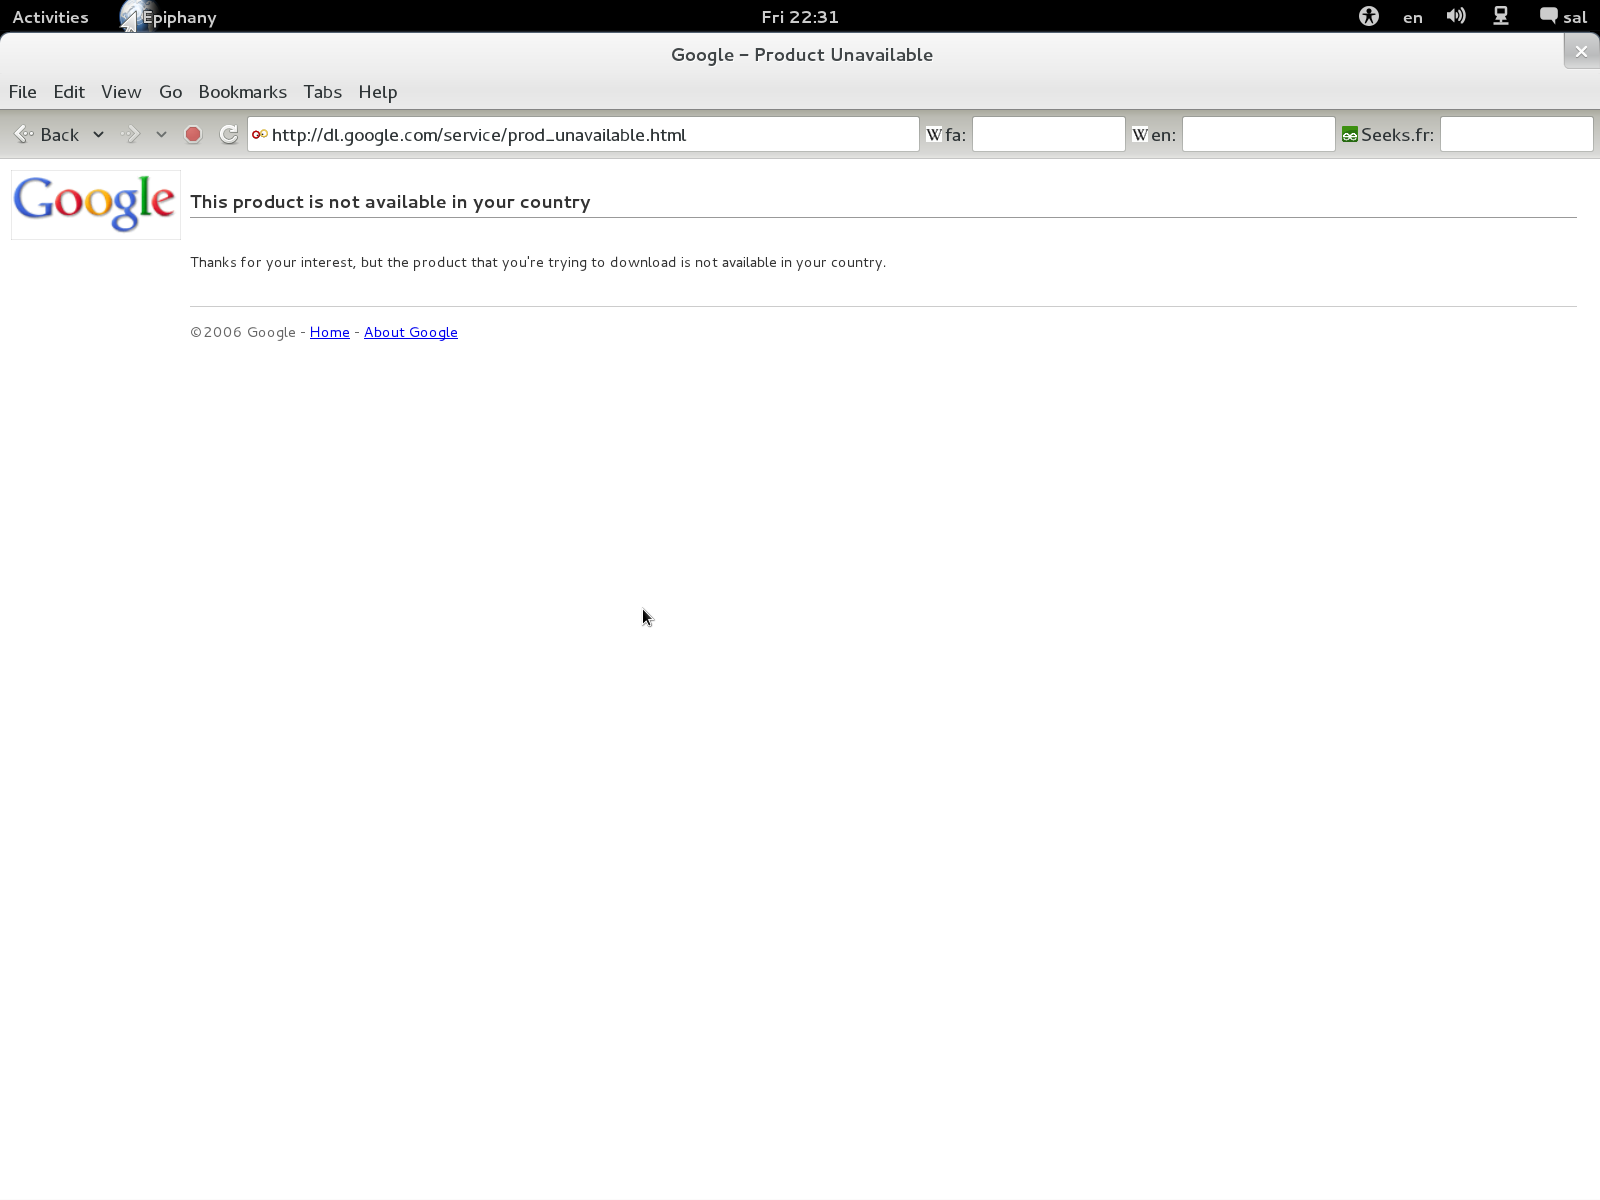
Task: Click the network connection icon
Action: click(1501, 17)
